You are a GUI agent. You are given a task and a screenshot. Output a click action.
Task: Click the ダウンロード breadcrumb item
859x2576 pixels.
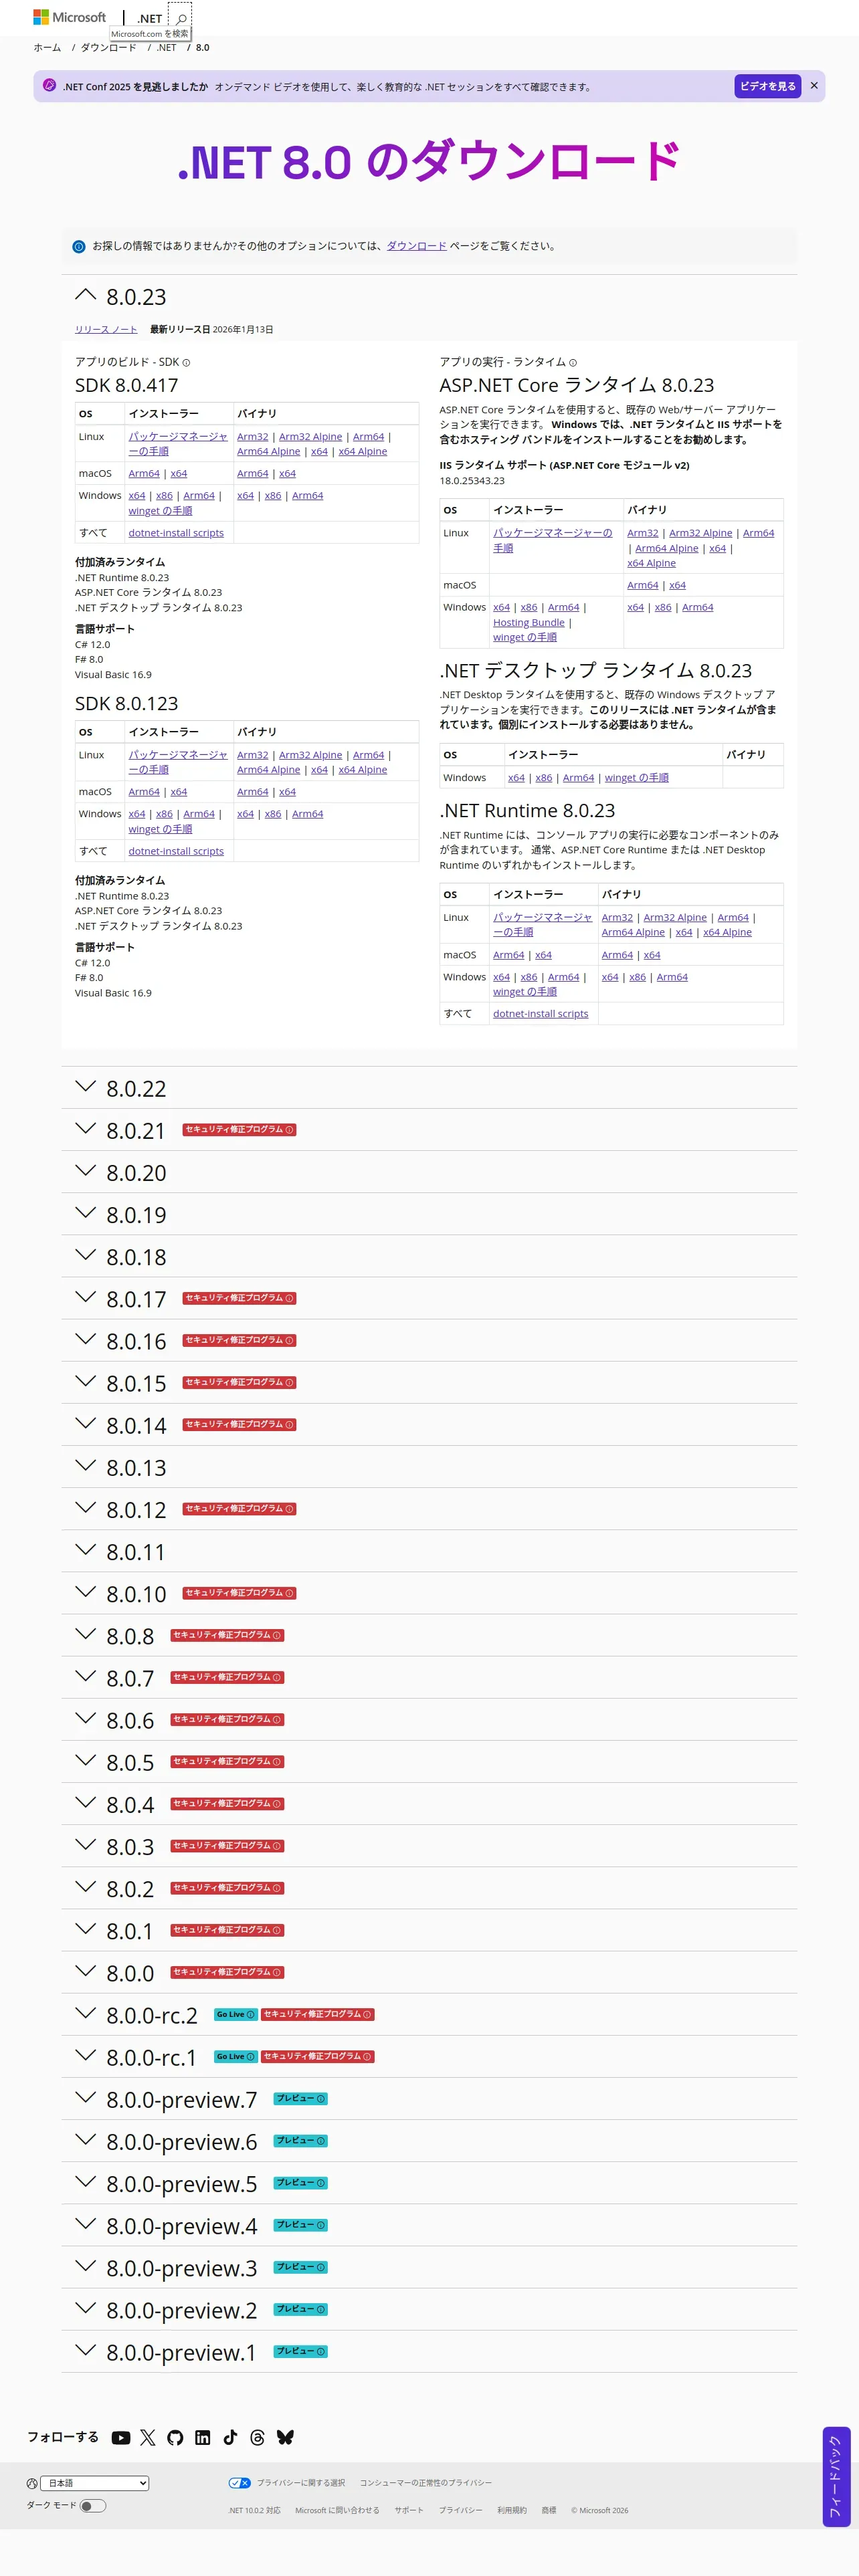pos(108,48)
